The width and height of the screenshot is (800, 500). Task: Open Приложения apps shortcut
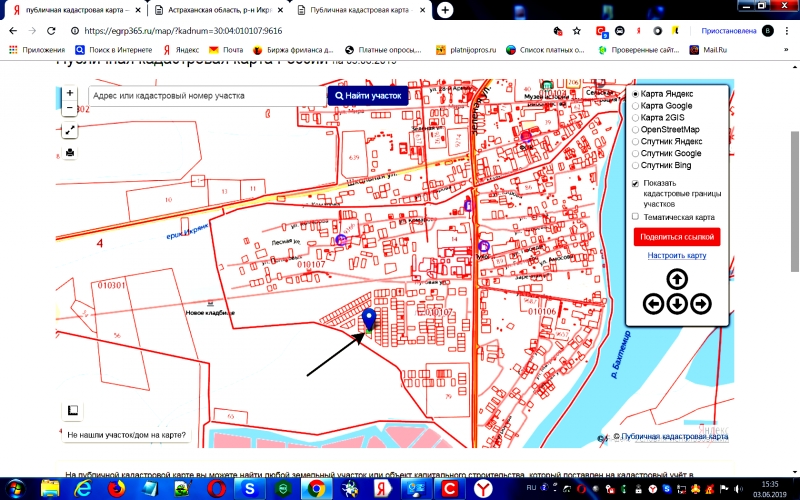click(x=37, y=50)
